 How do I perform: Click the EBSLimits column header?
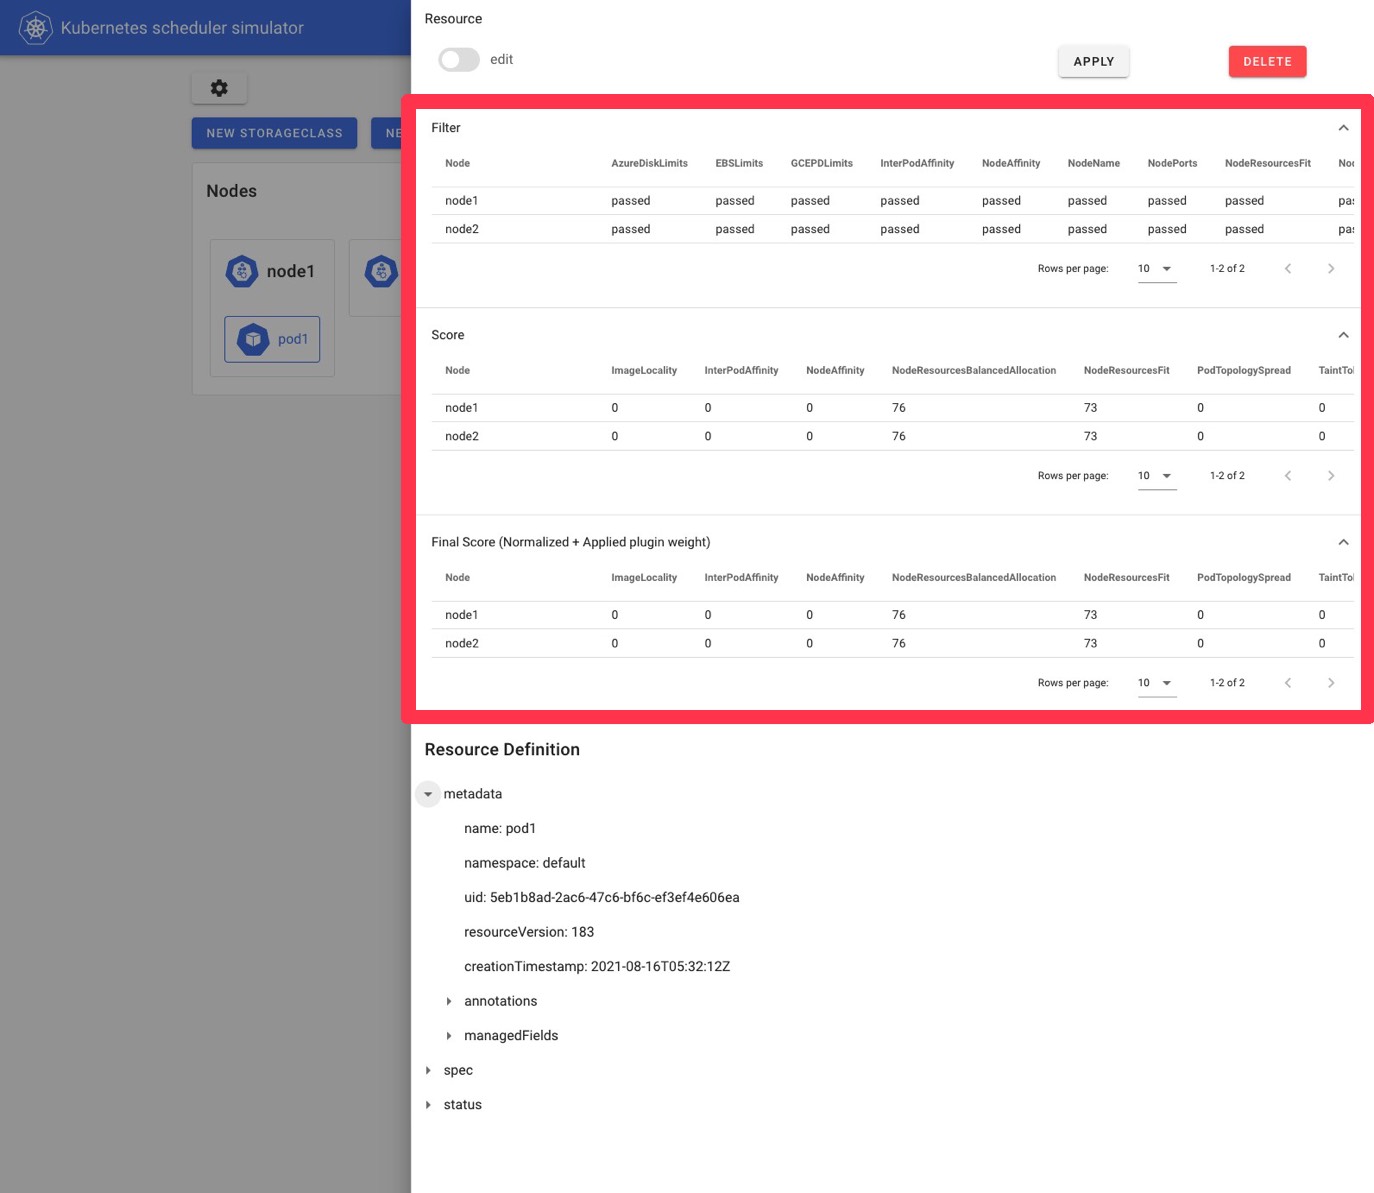click(739, 163)
